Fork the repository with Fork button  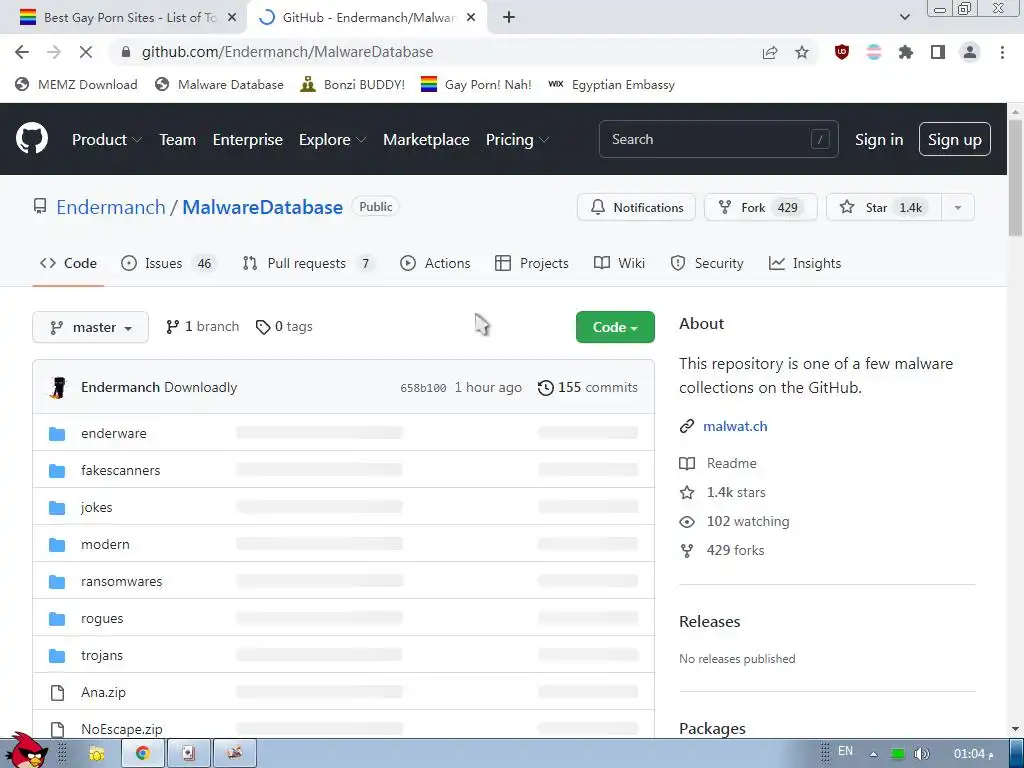click(x=760, y=208)
